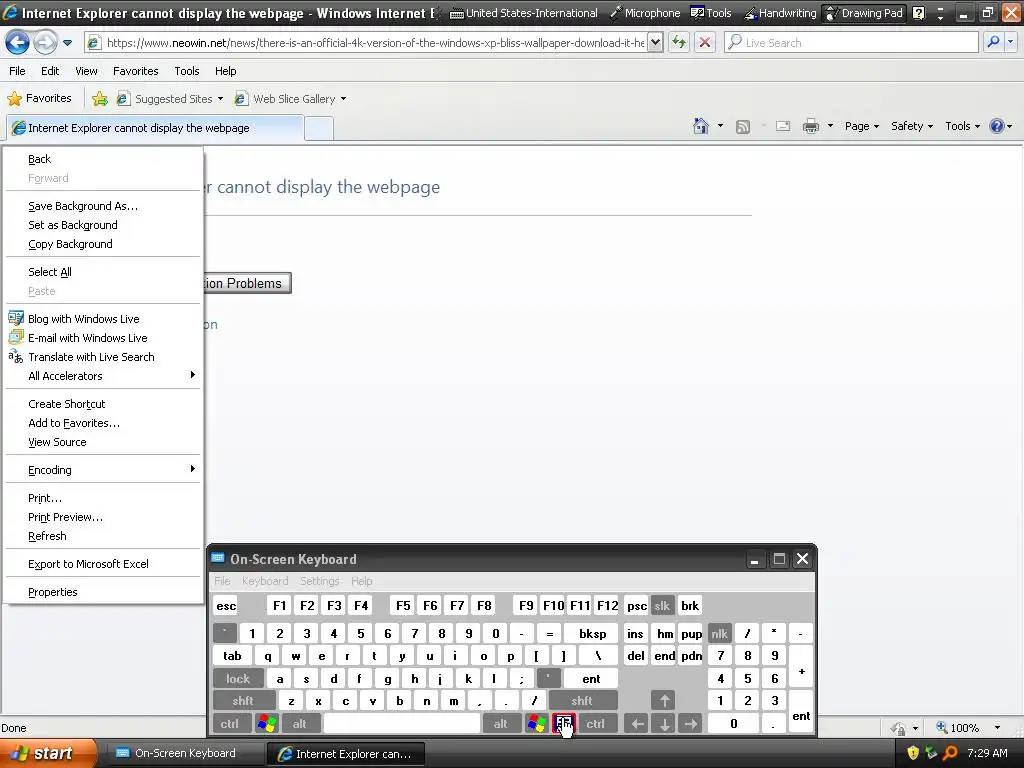Open the Suggested Sites dropdown
This screenshot has height=768, width=1024.
[170, 99]
